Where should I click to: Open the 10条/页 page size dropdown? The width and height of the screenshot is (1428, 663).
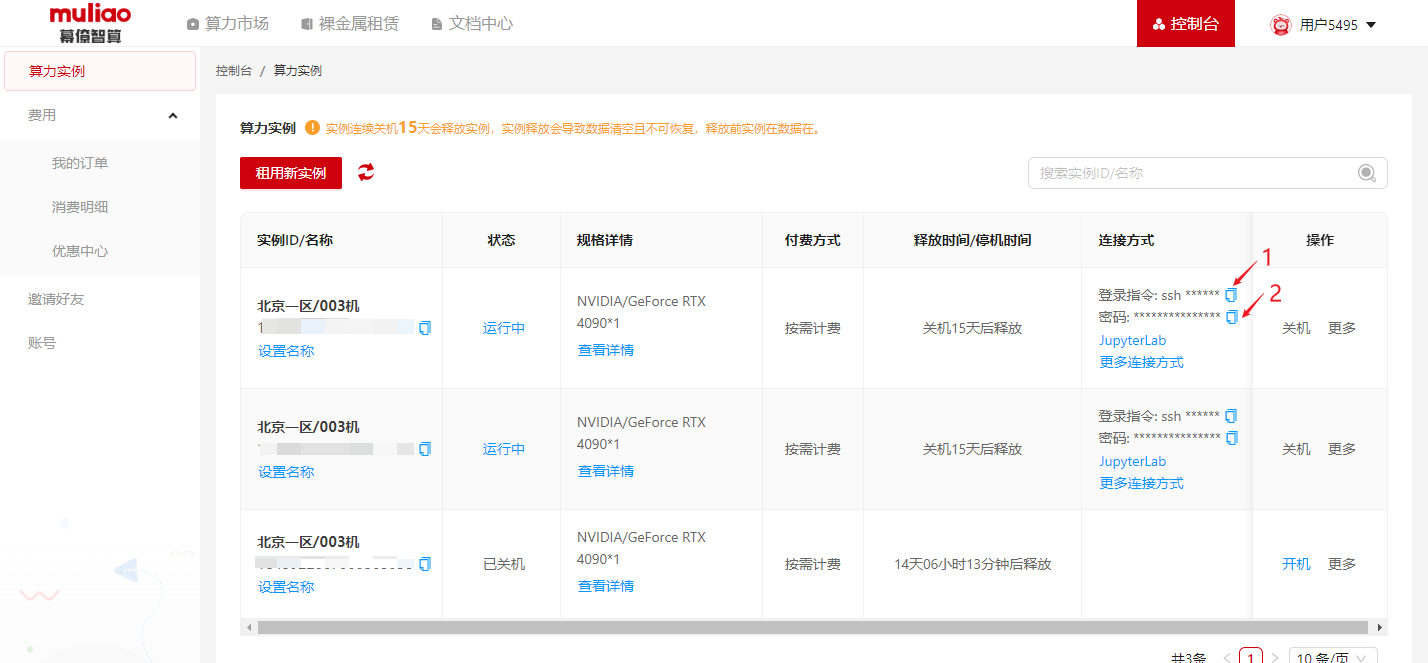click(1333, 656)
